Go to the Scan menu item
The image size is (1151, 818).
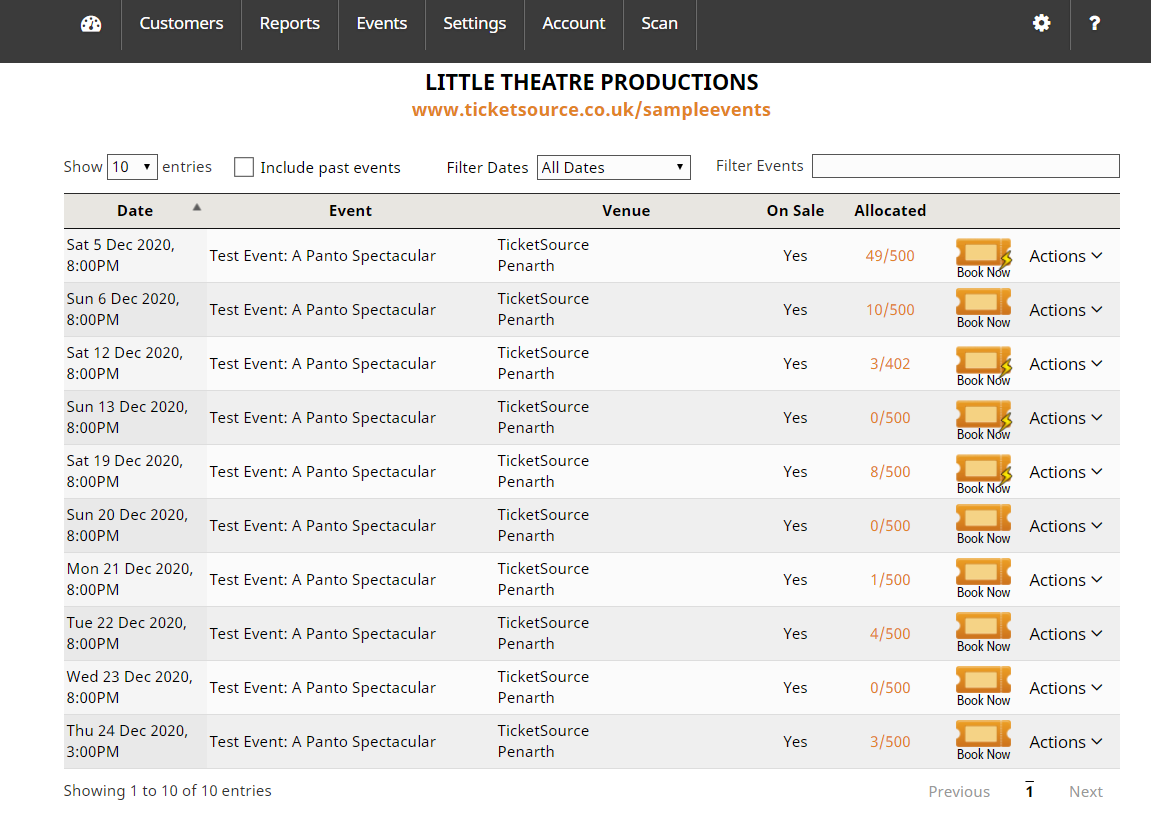(x=659, y=24)
